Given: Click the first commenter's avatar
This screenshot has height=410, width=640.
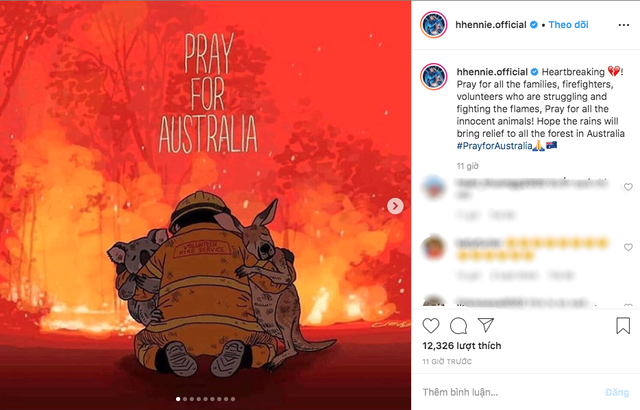Looking at the screenshot, I should click(433, 187).
